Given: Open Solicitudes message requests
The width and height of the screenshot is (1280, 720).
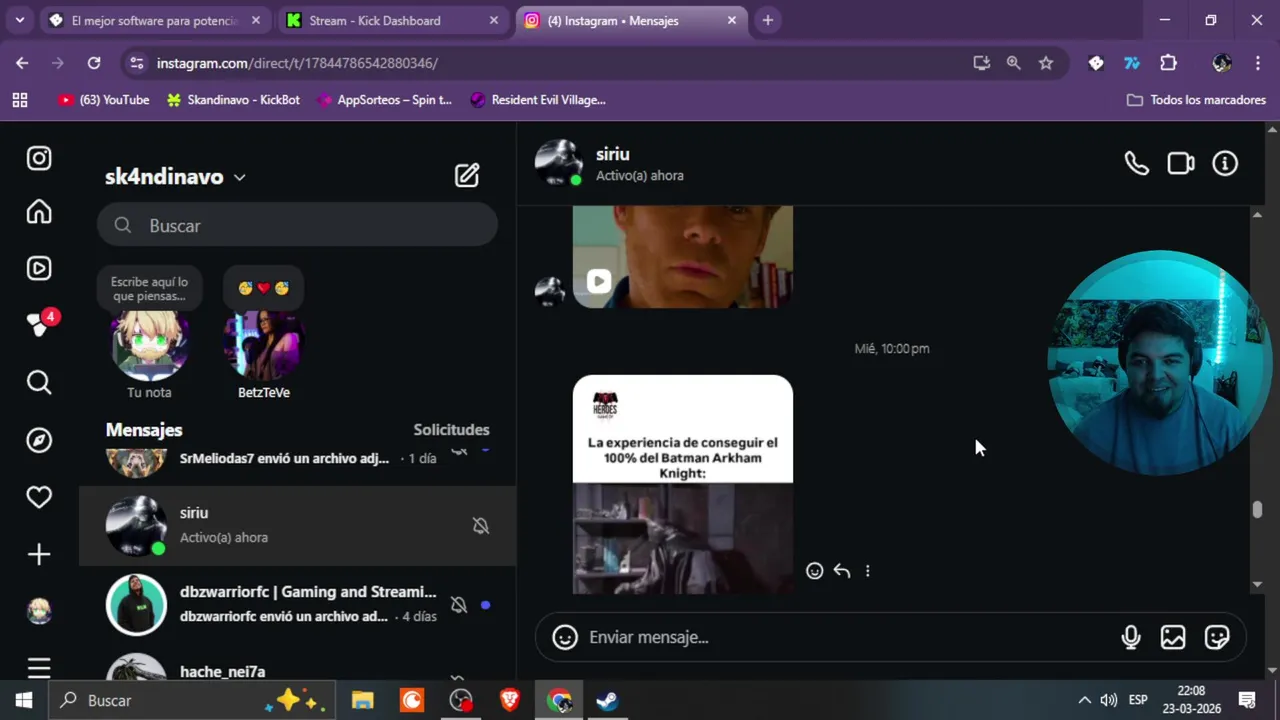Looking at the screenshot, I should pyautogui.click(x=452, y=430).
